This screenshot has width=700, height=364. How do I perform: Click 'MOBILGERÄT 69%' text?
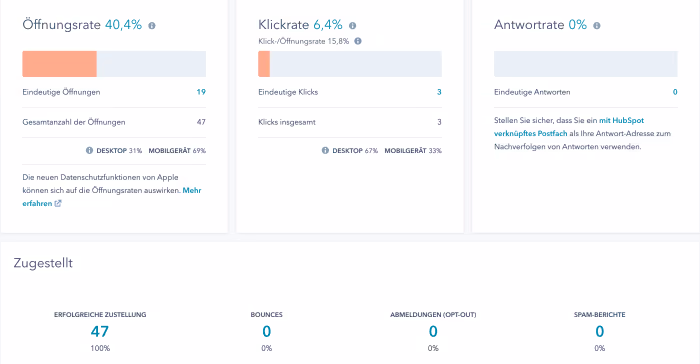pyautogui.click(x=177, y=151)
